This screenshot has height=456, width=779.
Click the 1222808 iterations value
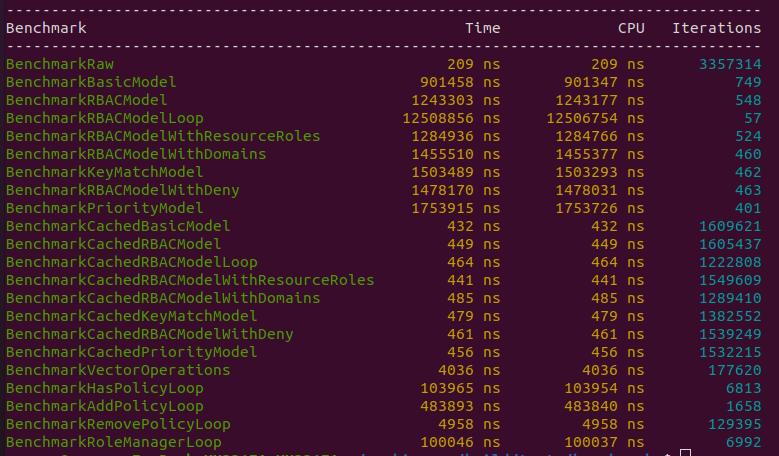pyautogui.click(x=730, y=262)
